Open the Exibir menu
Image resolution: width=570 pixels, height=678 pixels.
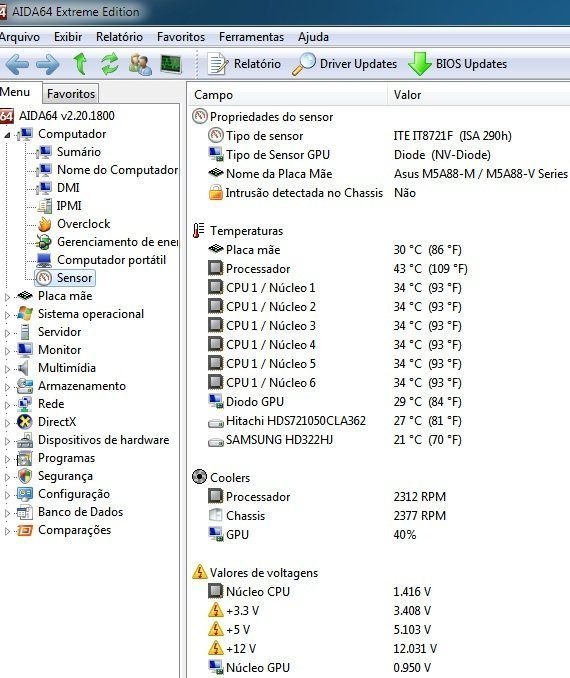coord(68,37)
